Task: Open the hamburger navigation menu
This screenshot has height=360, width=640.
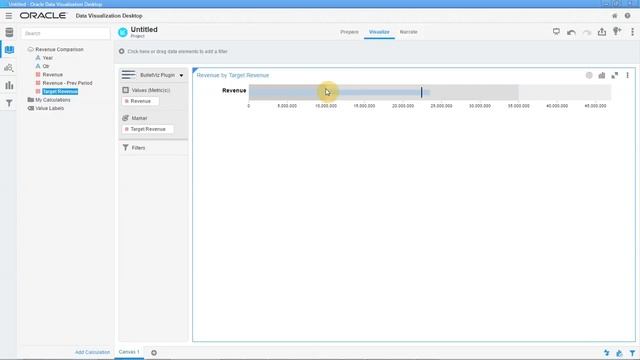Action: tap(9, 16)
